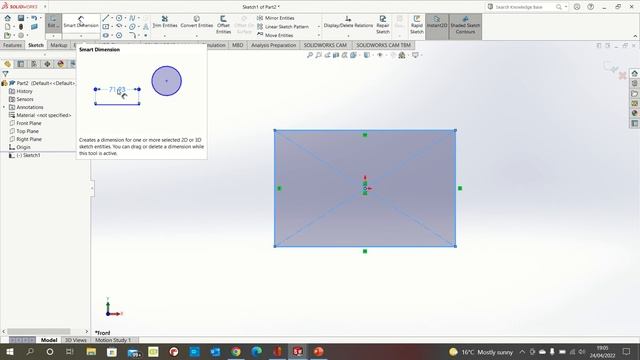Click the Undo icon
The image size is (640, 360).
(34, 18)
